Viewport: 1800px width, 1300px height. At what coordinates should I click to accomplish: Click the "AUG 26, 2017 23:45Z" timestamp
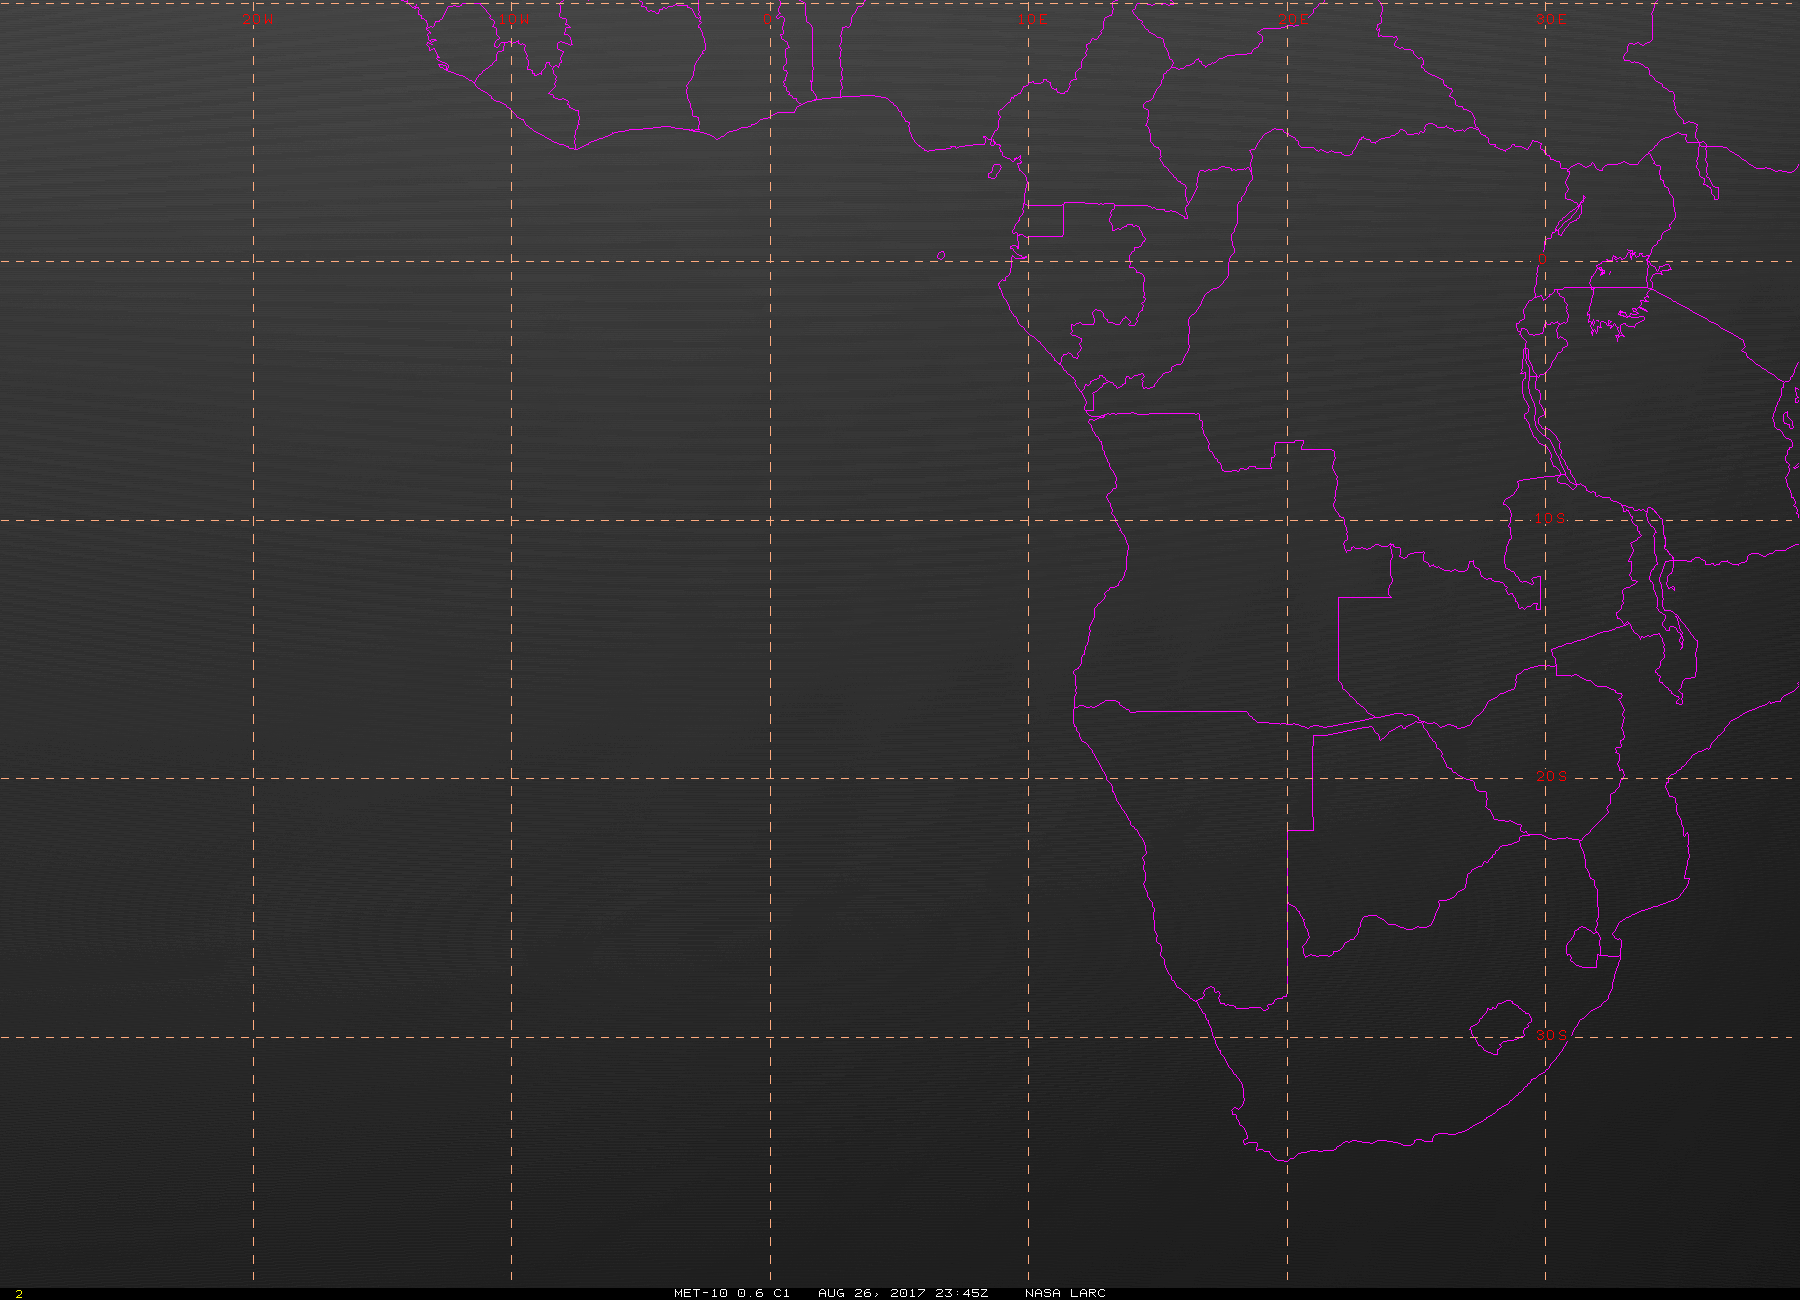(x=903, y=1293)
